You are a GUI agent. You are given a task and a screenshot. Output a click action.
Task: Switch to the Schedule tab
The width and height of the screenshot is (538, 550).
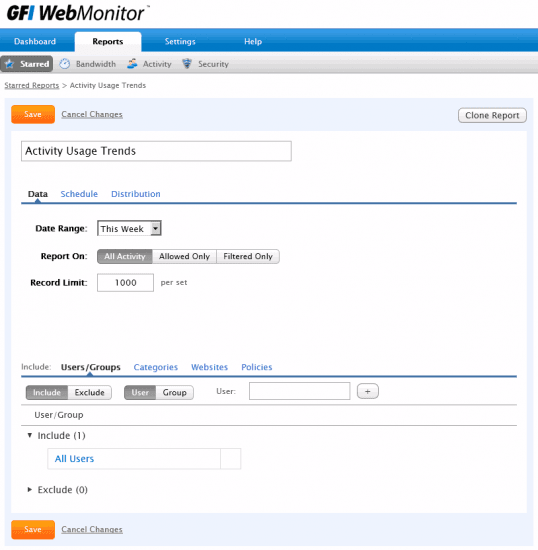click(79, 194)
